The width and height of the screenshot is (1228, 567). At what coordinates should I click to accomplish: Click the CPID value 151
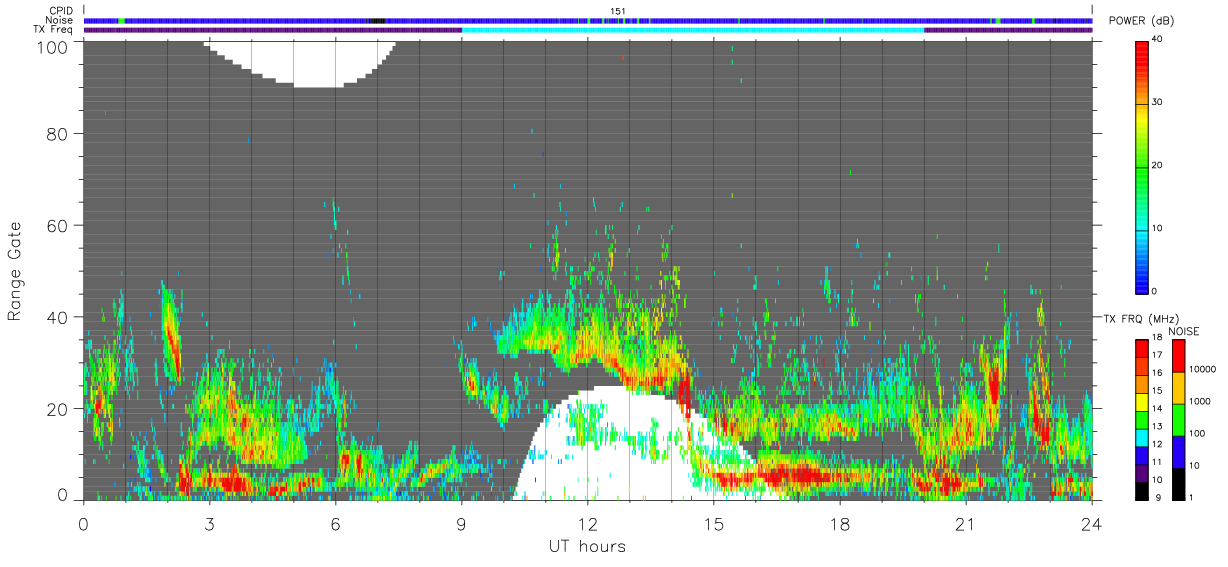(617, 11)
